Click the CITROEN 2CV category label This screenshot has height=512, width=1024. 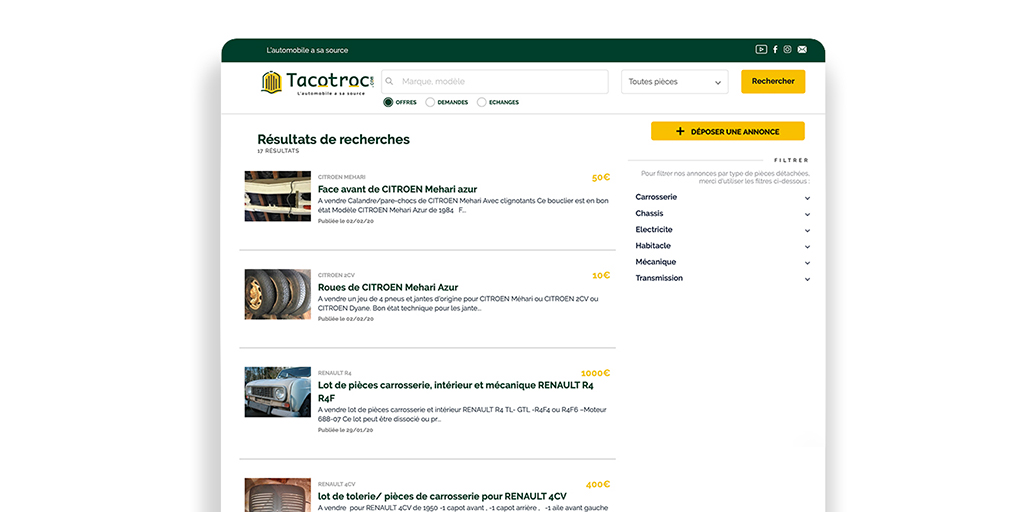click(336, 275)
